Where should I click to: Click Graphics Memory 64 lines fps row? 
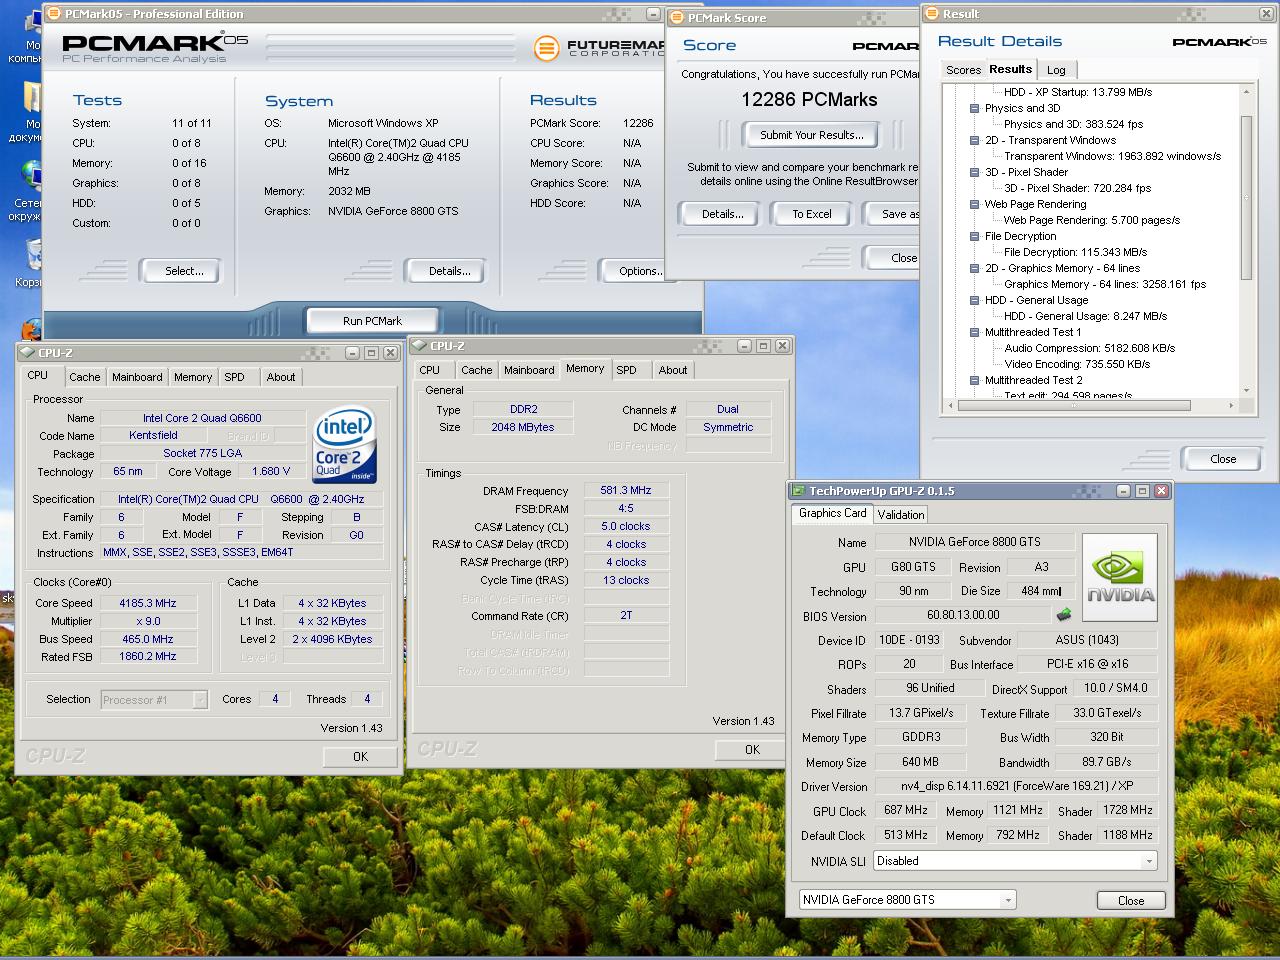tap(1105, 284)
